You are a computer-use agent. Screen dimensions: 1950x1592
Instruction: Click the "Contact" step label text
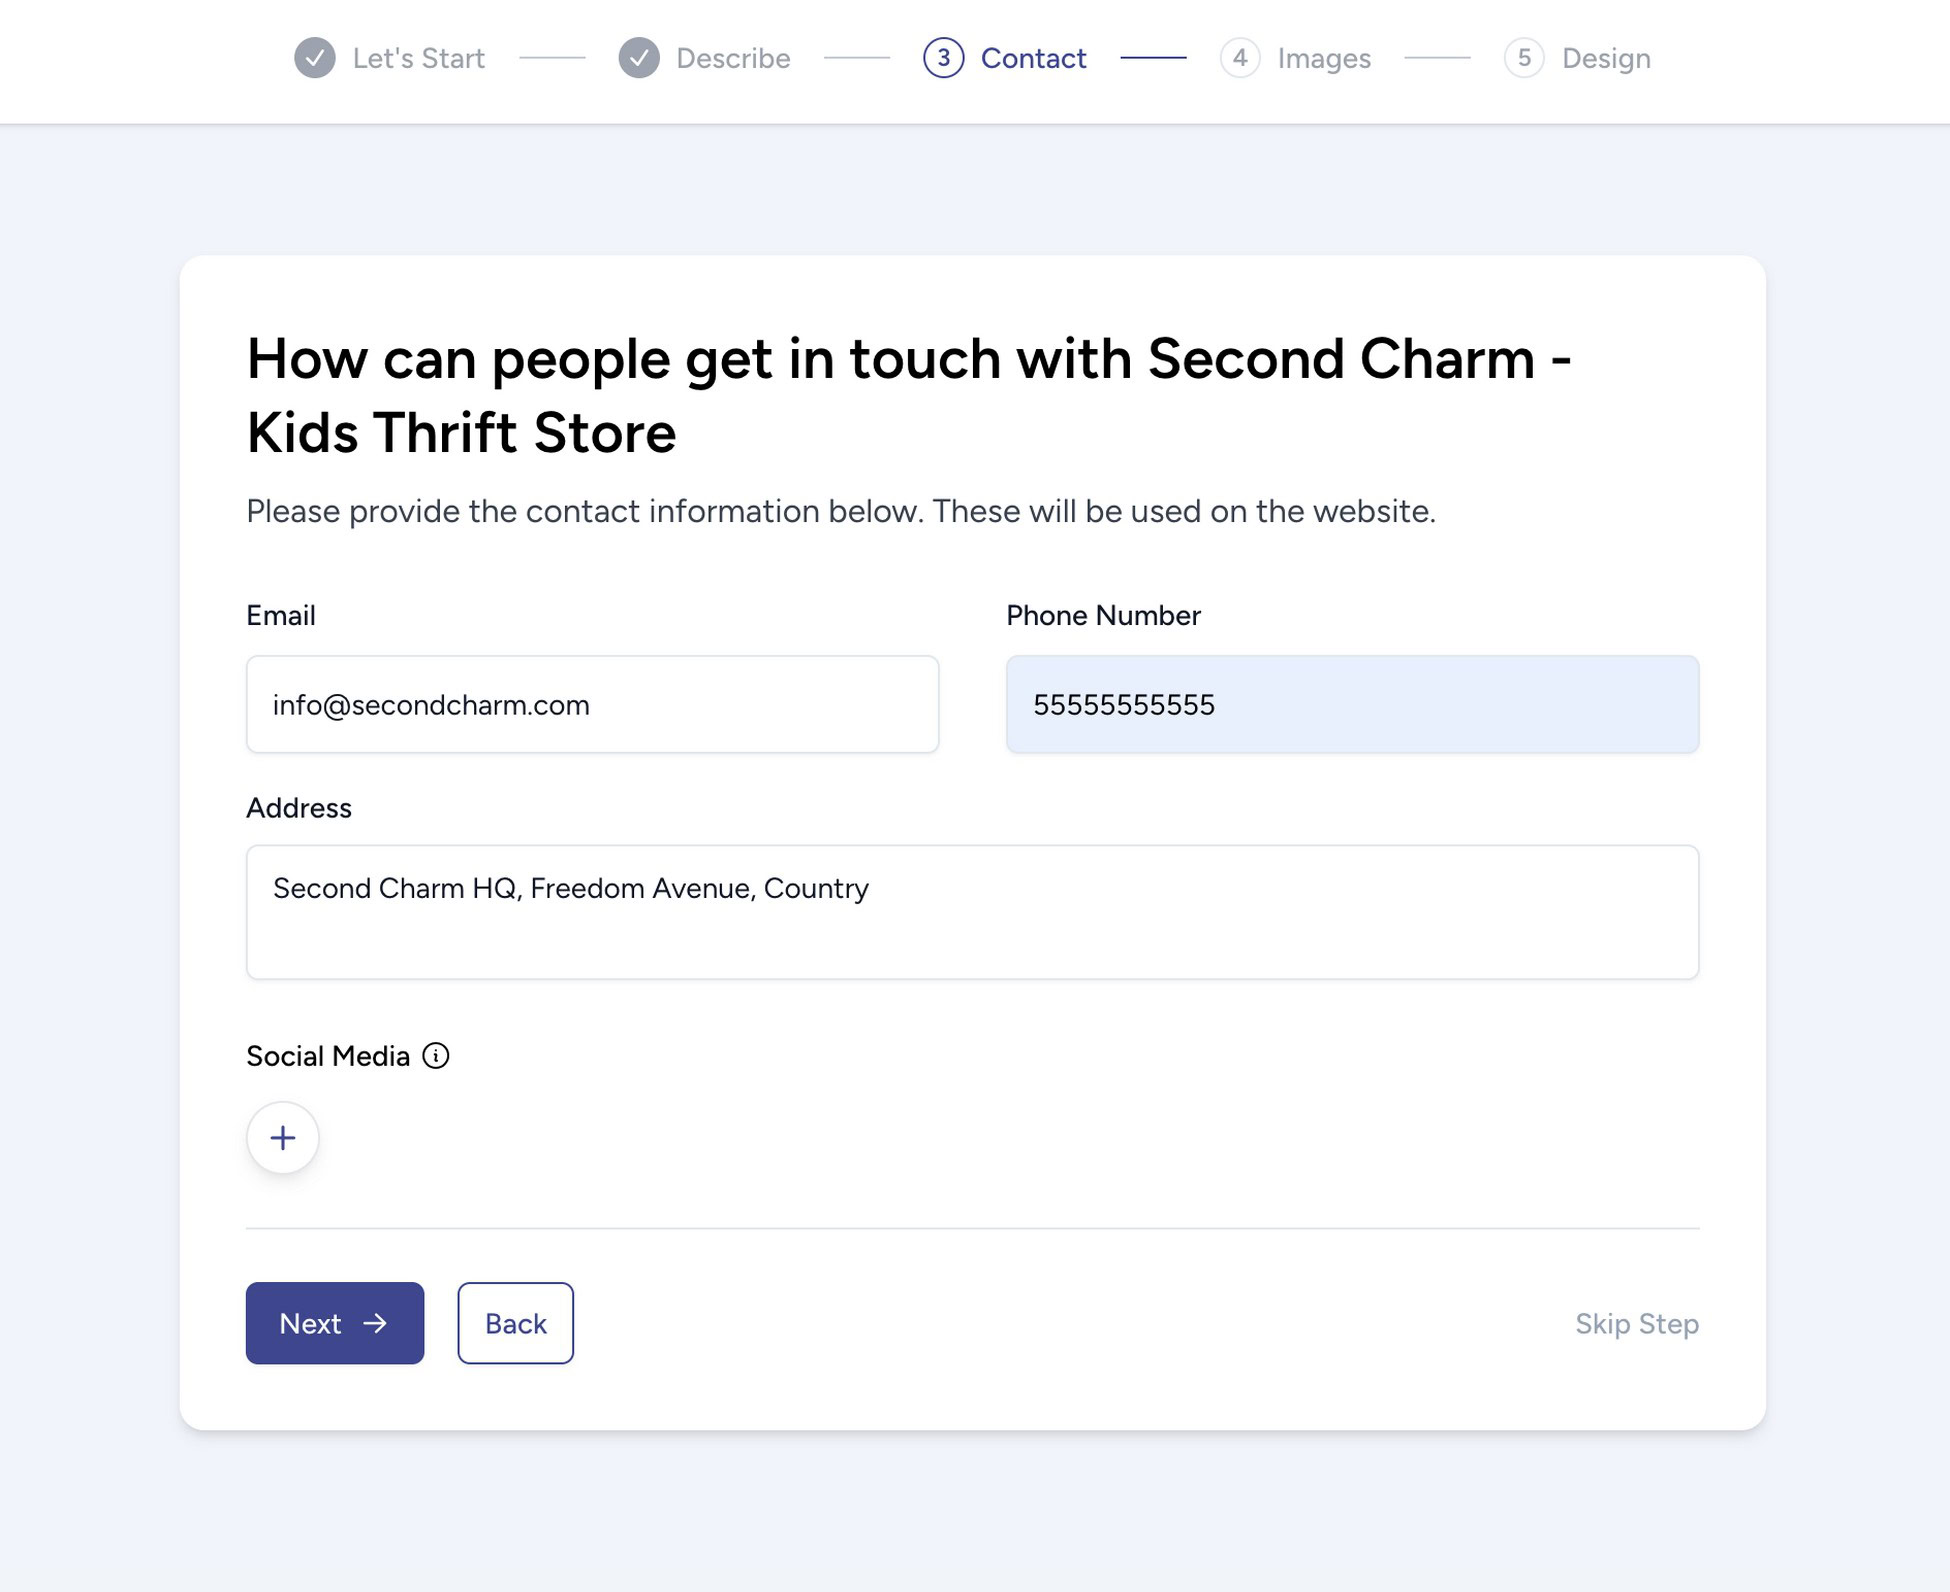[1033, 58]
